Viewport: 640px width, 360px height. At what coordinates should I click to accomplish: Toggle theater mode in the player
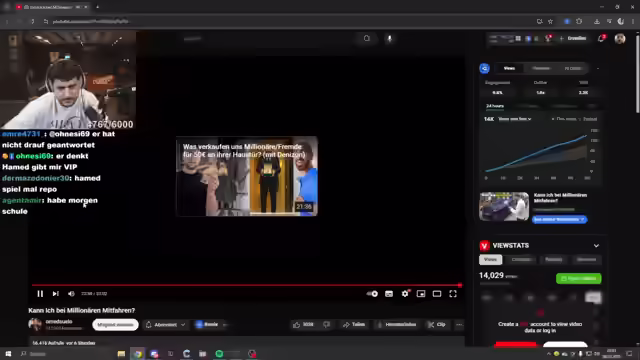(x=437, y=293)
